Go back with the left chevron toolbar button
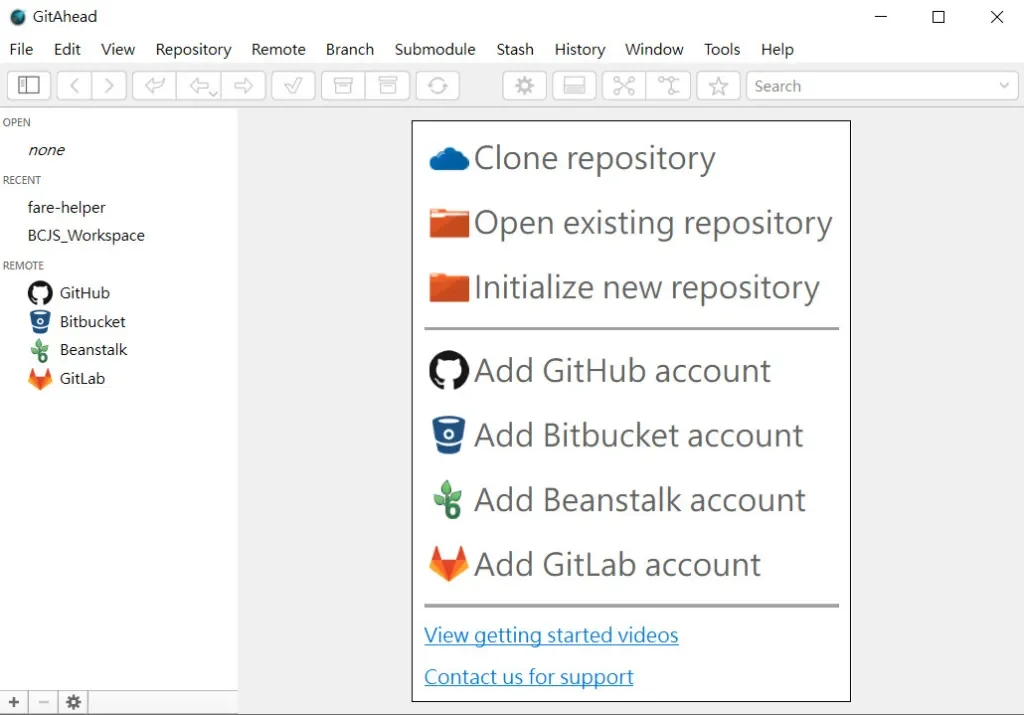1024x715 pixels. pos(74,86)
